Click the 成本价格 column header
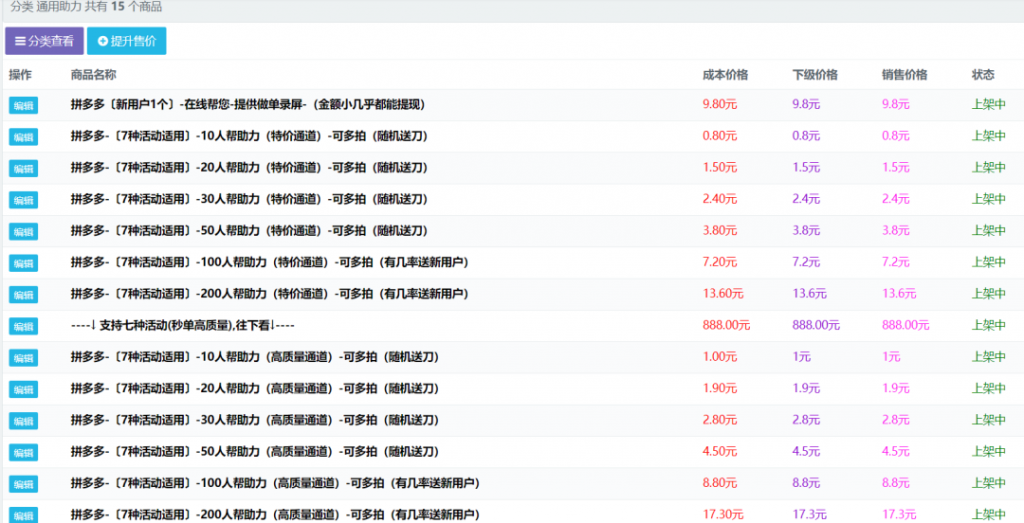The height and width of the screenshot is (523, 1024). [725, 75]
